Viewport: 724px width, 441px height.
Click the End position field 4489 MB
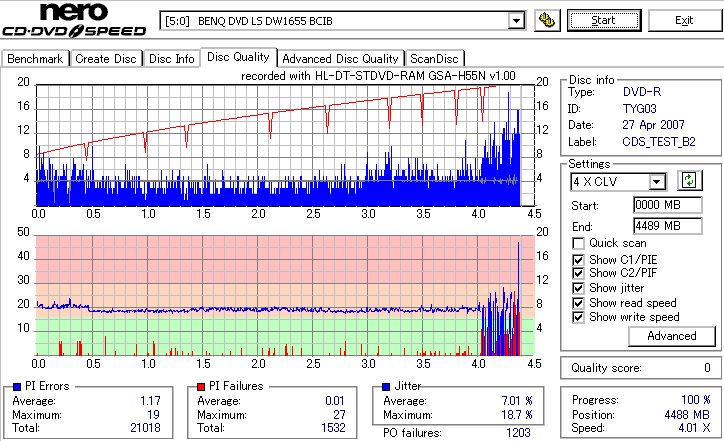pos(668,226)
